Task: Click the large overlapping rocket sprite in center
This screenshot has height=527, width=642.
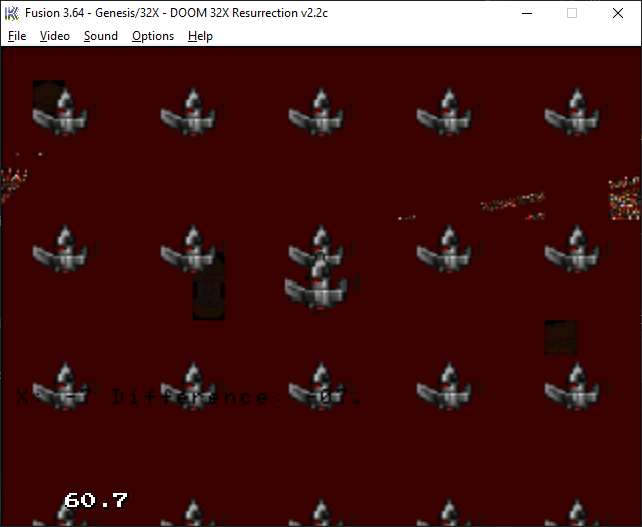Action: tap(318, 284)
